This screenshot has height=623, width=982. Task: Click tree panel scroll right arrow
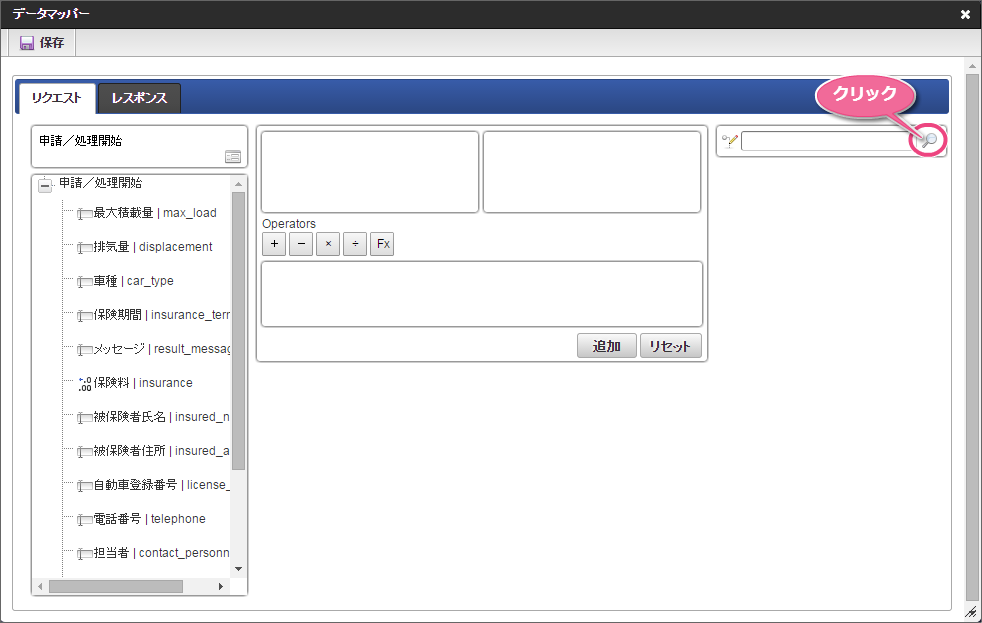pos(220,587)
